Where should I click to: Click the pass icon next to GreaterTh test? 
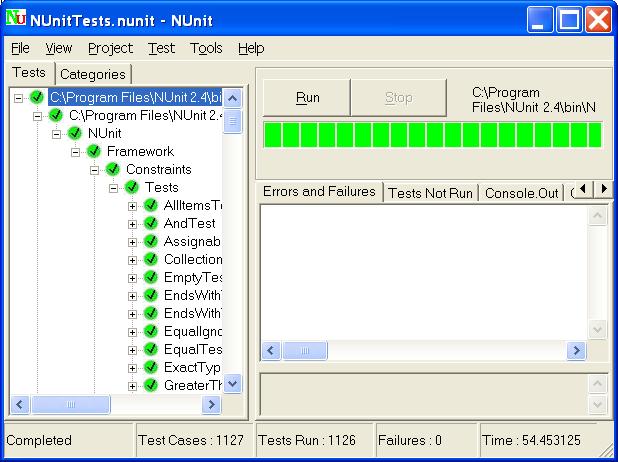click(x=151, y=386)
